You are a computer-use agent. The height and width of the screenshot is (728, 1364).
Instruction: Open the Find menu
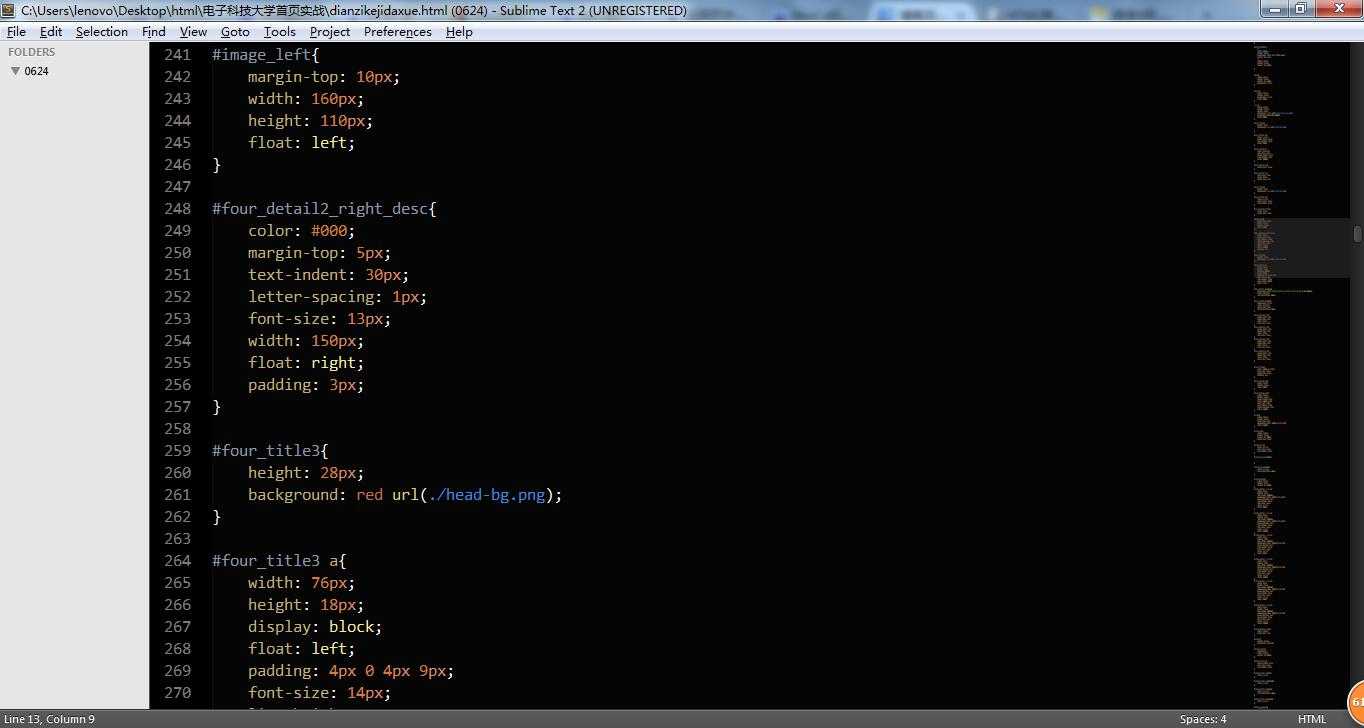(x=154, y=32)
